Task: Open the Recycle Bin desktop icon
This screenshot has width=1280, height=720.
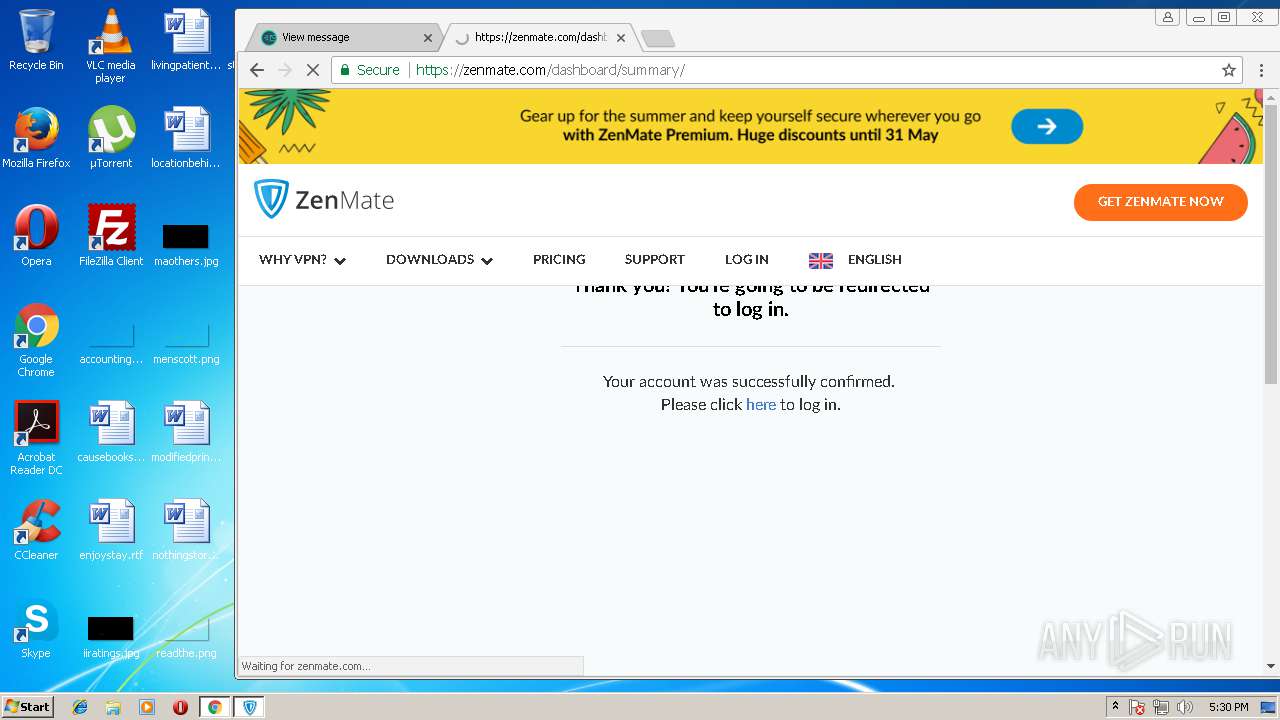Action: pyautogui.click(x=36, y=40)
